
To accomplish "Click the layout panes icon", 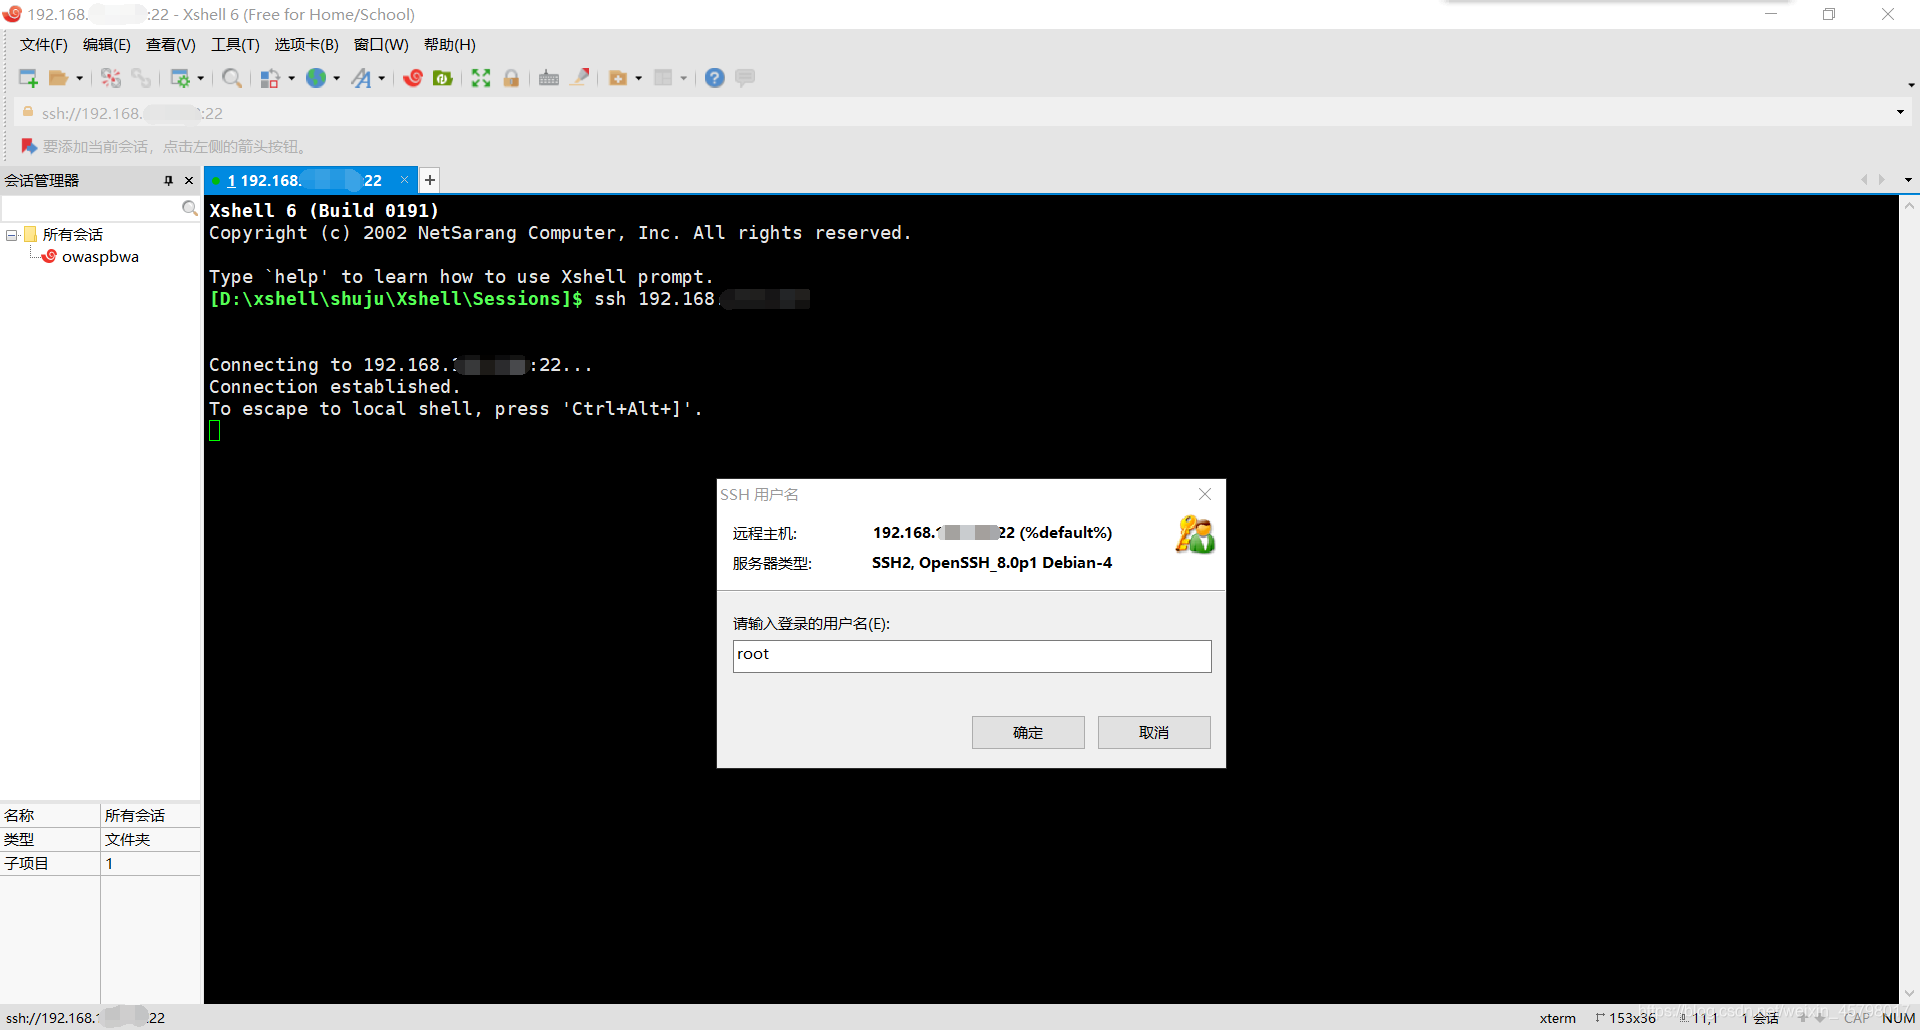I will coord(663,78).
